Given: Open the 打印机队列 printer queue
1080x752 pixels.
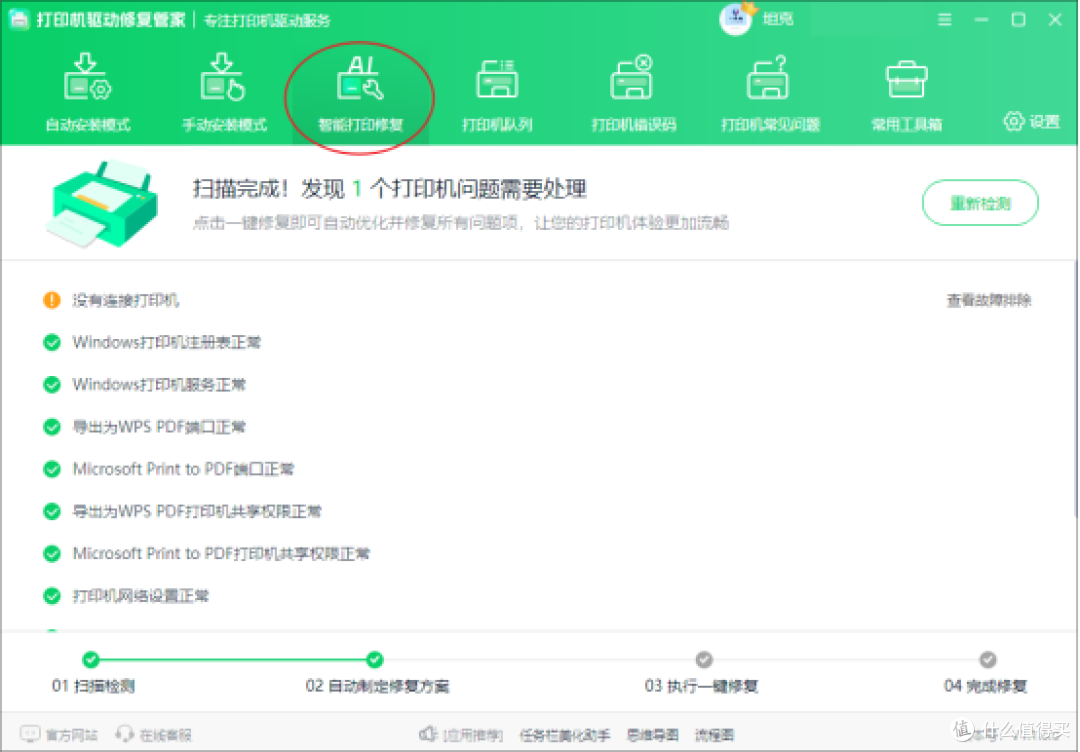Looking at the screenshot, I should 497,94.
